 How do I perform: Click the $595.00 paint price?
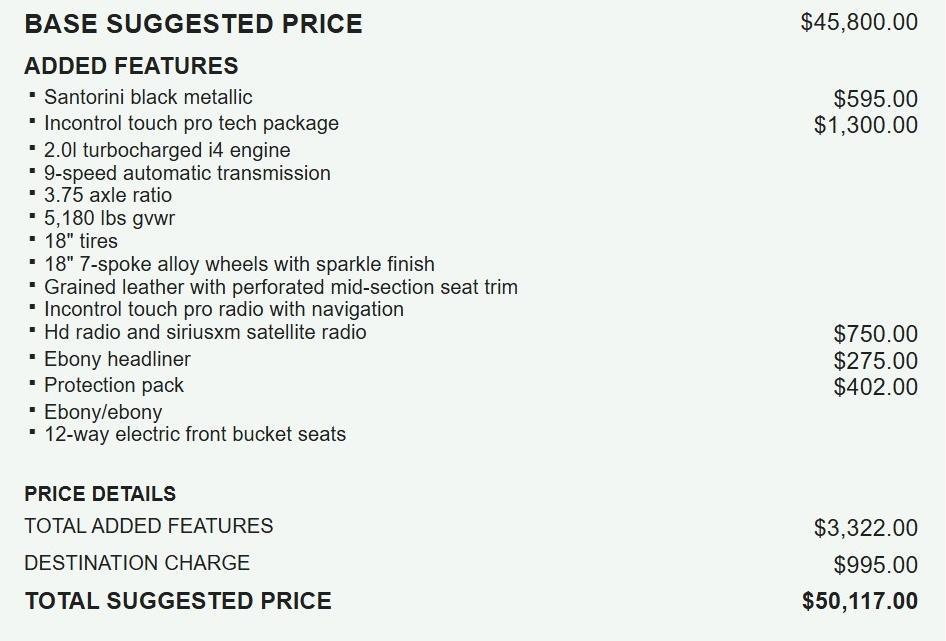[x=875, y=99]
